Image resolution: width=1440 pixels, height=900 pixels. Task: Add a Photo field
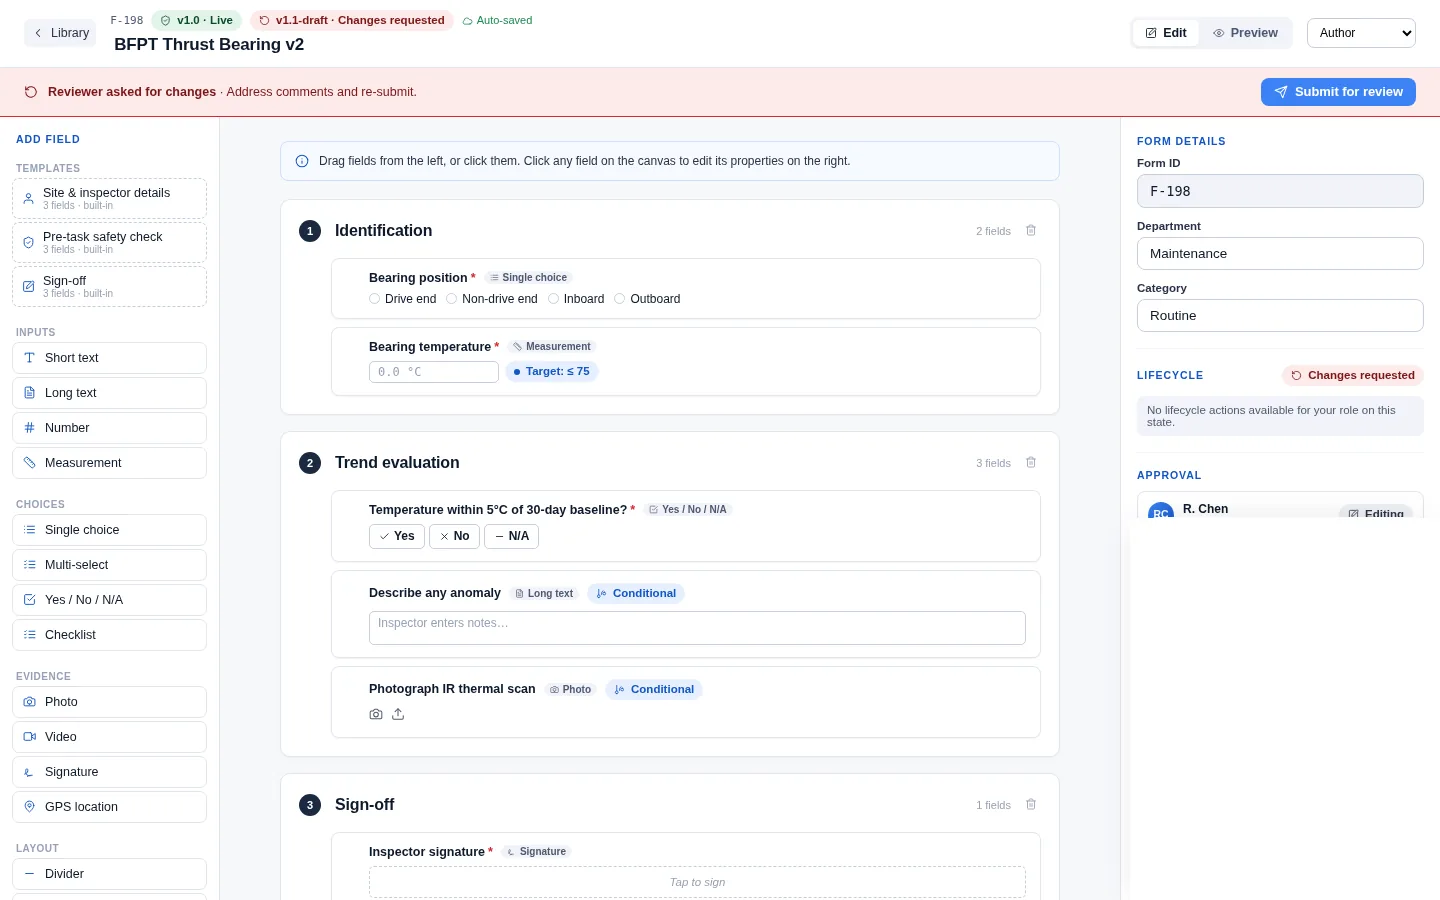click(110, 702)
